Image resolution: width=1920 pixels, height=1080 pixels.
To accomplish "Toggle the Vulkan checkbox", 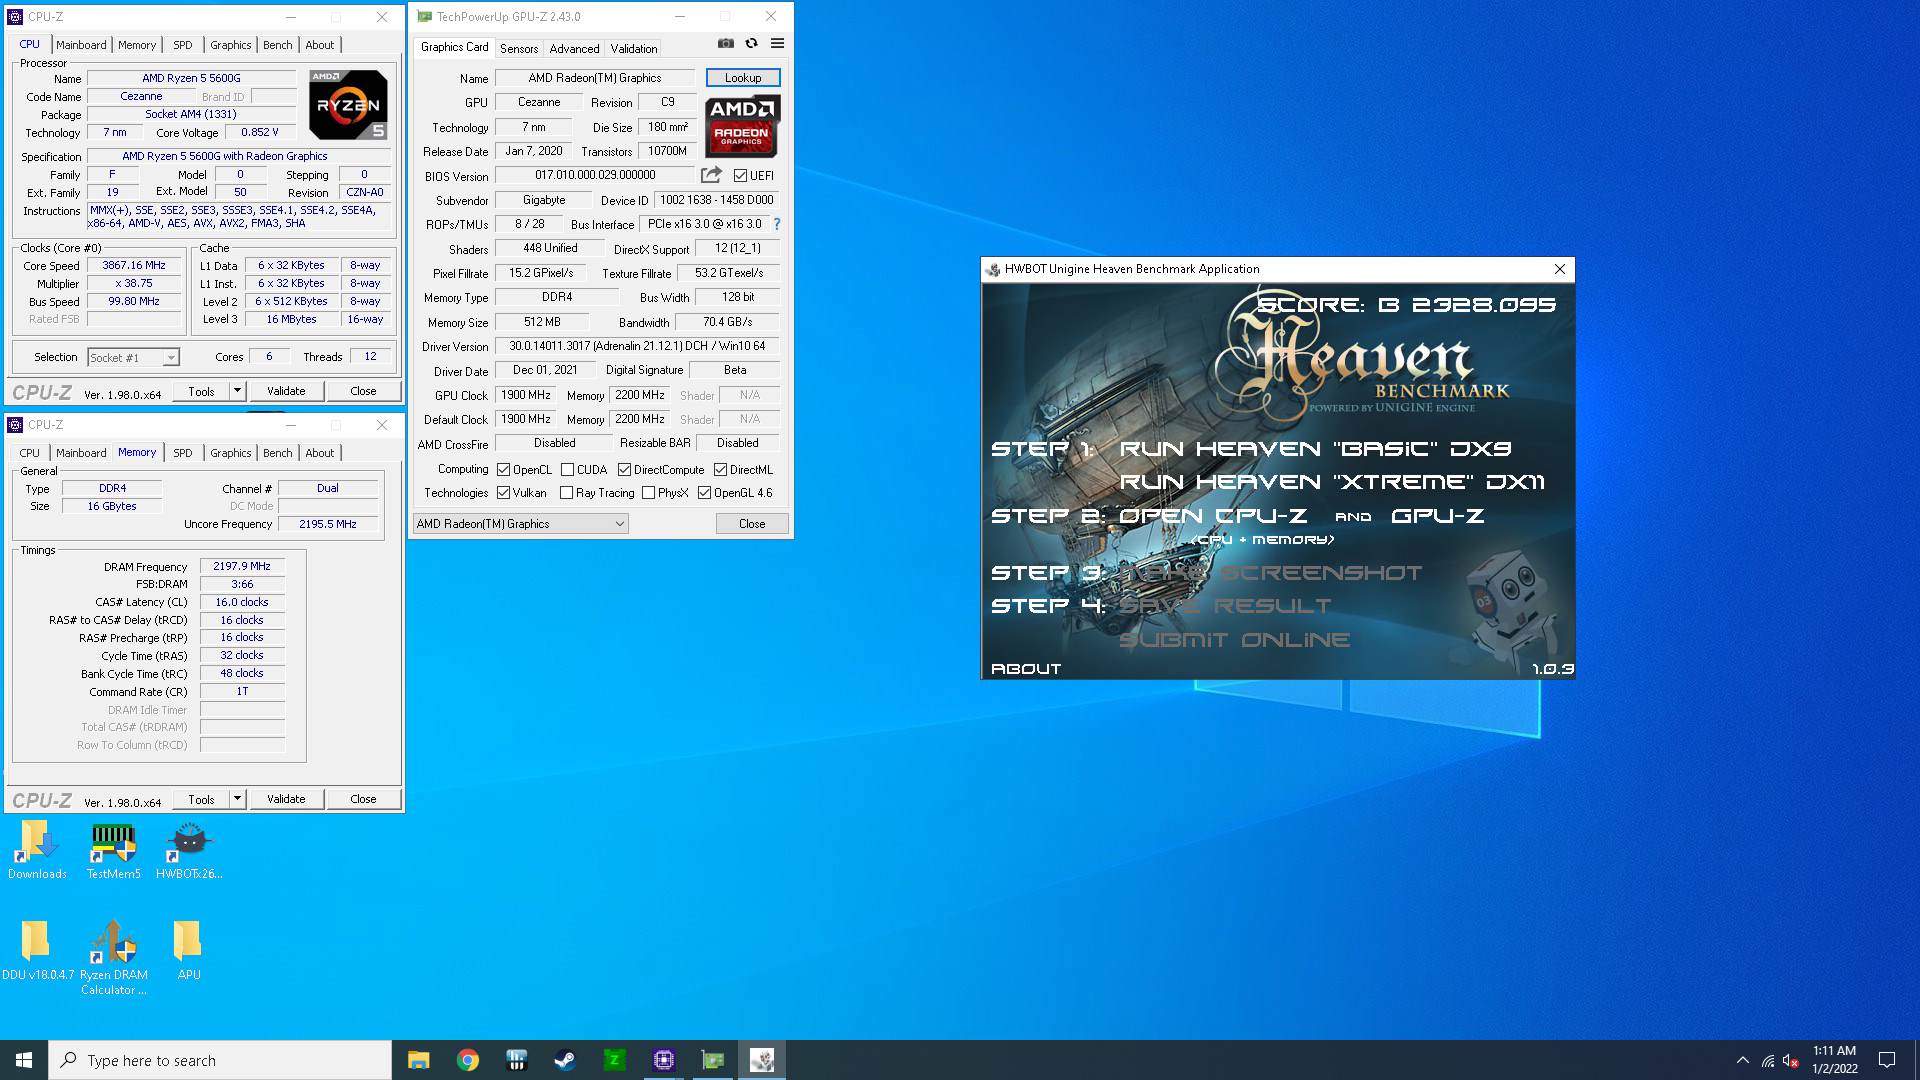I will 504,493.
